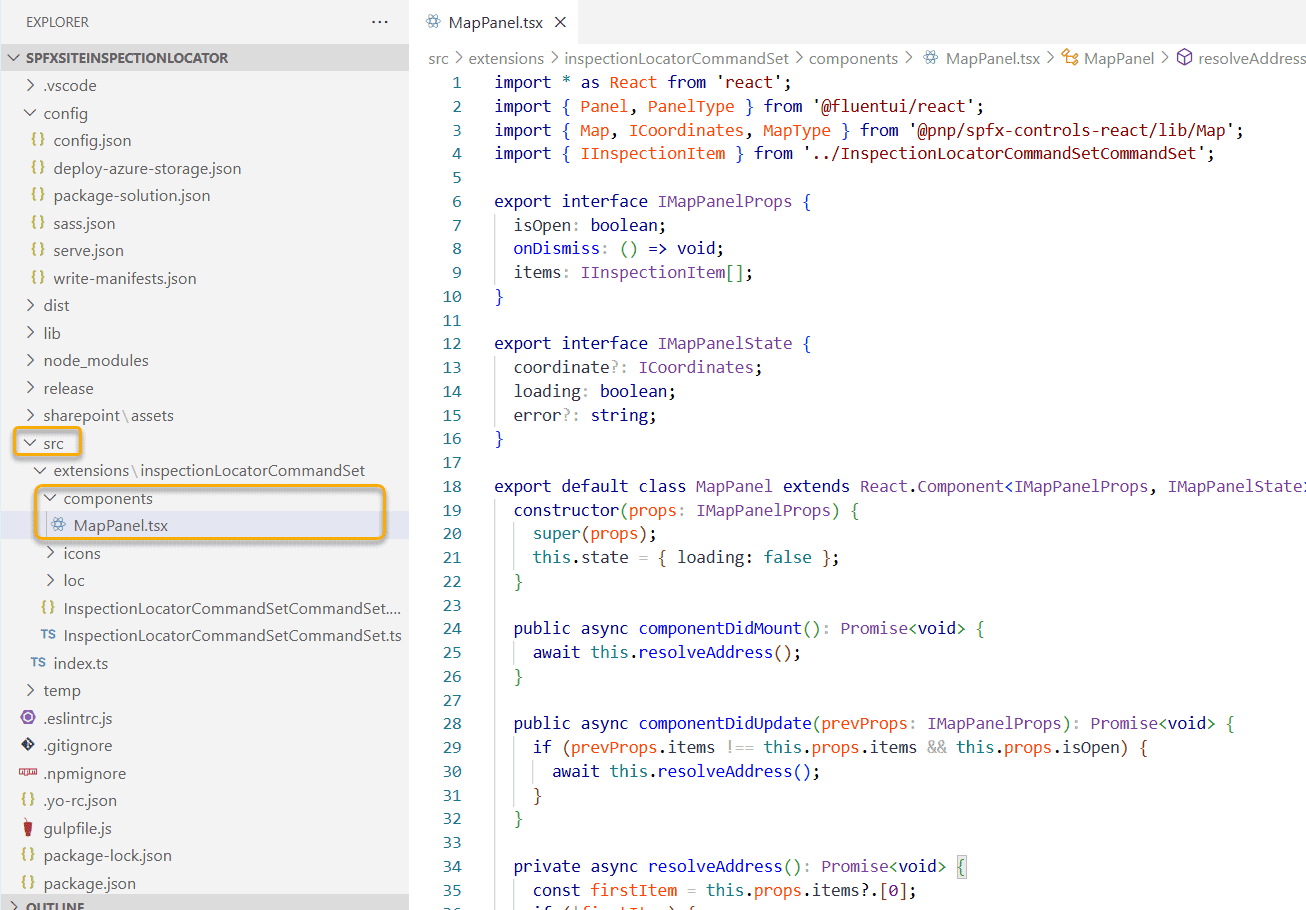This screenshot has height=910, width=1306.
Task: Open Explorer more actions ellipsis menu
Action: click(x=380, y=21)
